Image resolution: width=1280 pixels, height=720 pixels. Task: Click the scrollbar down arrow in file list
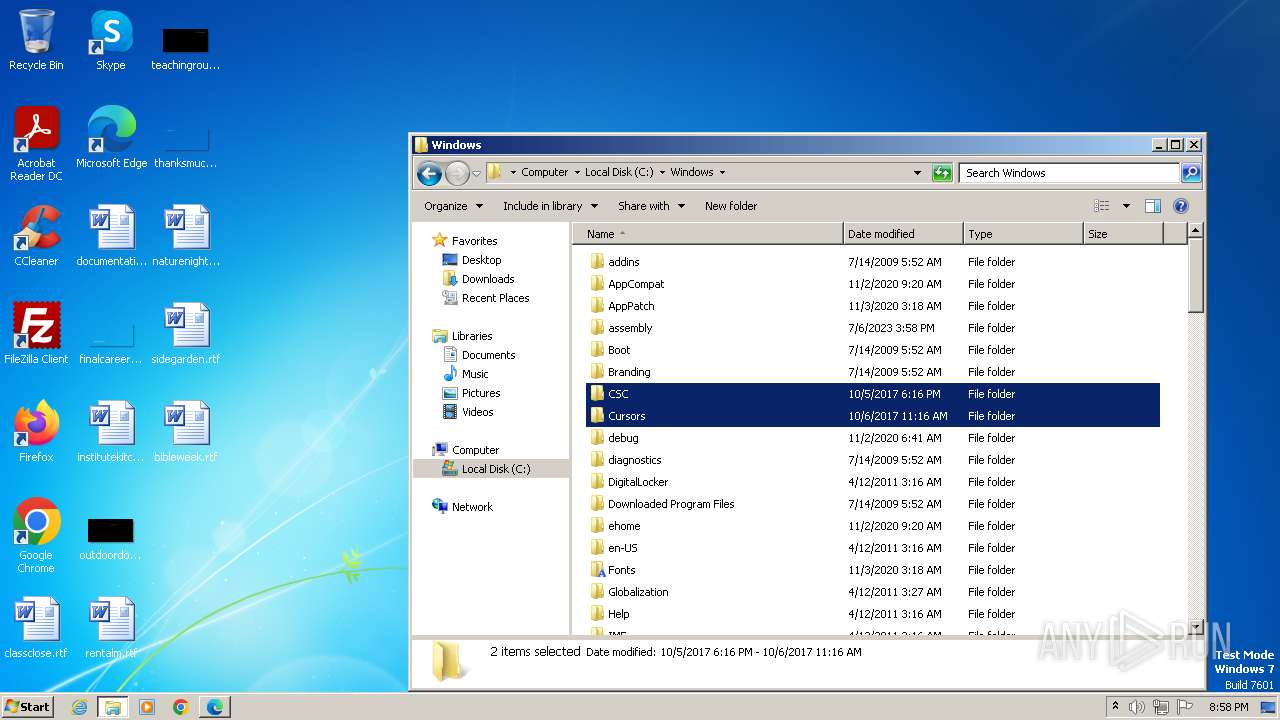tap(1195, 628)
